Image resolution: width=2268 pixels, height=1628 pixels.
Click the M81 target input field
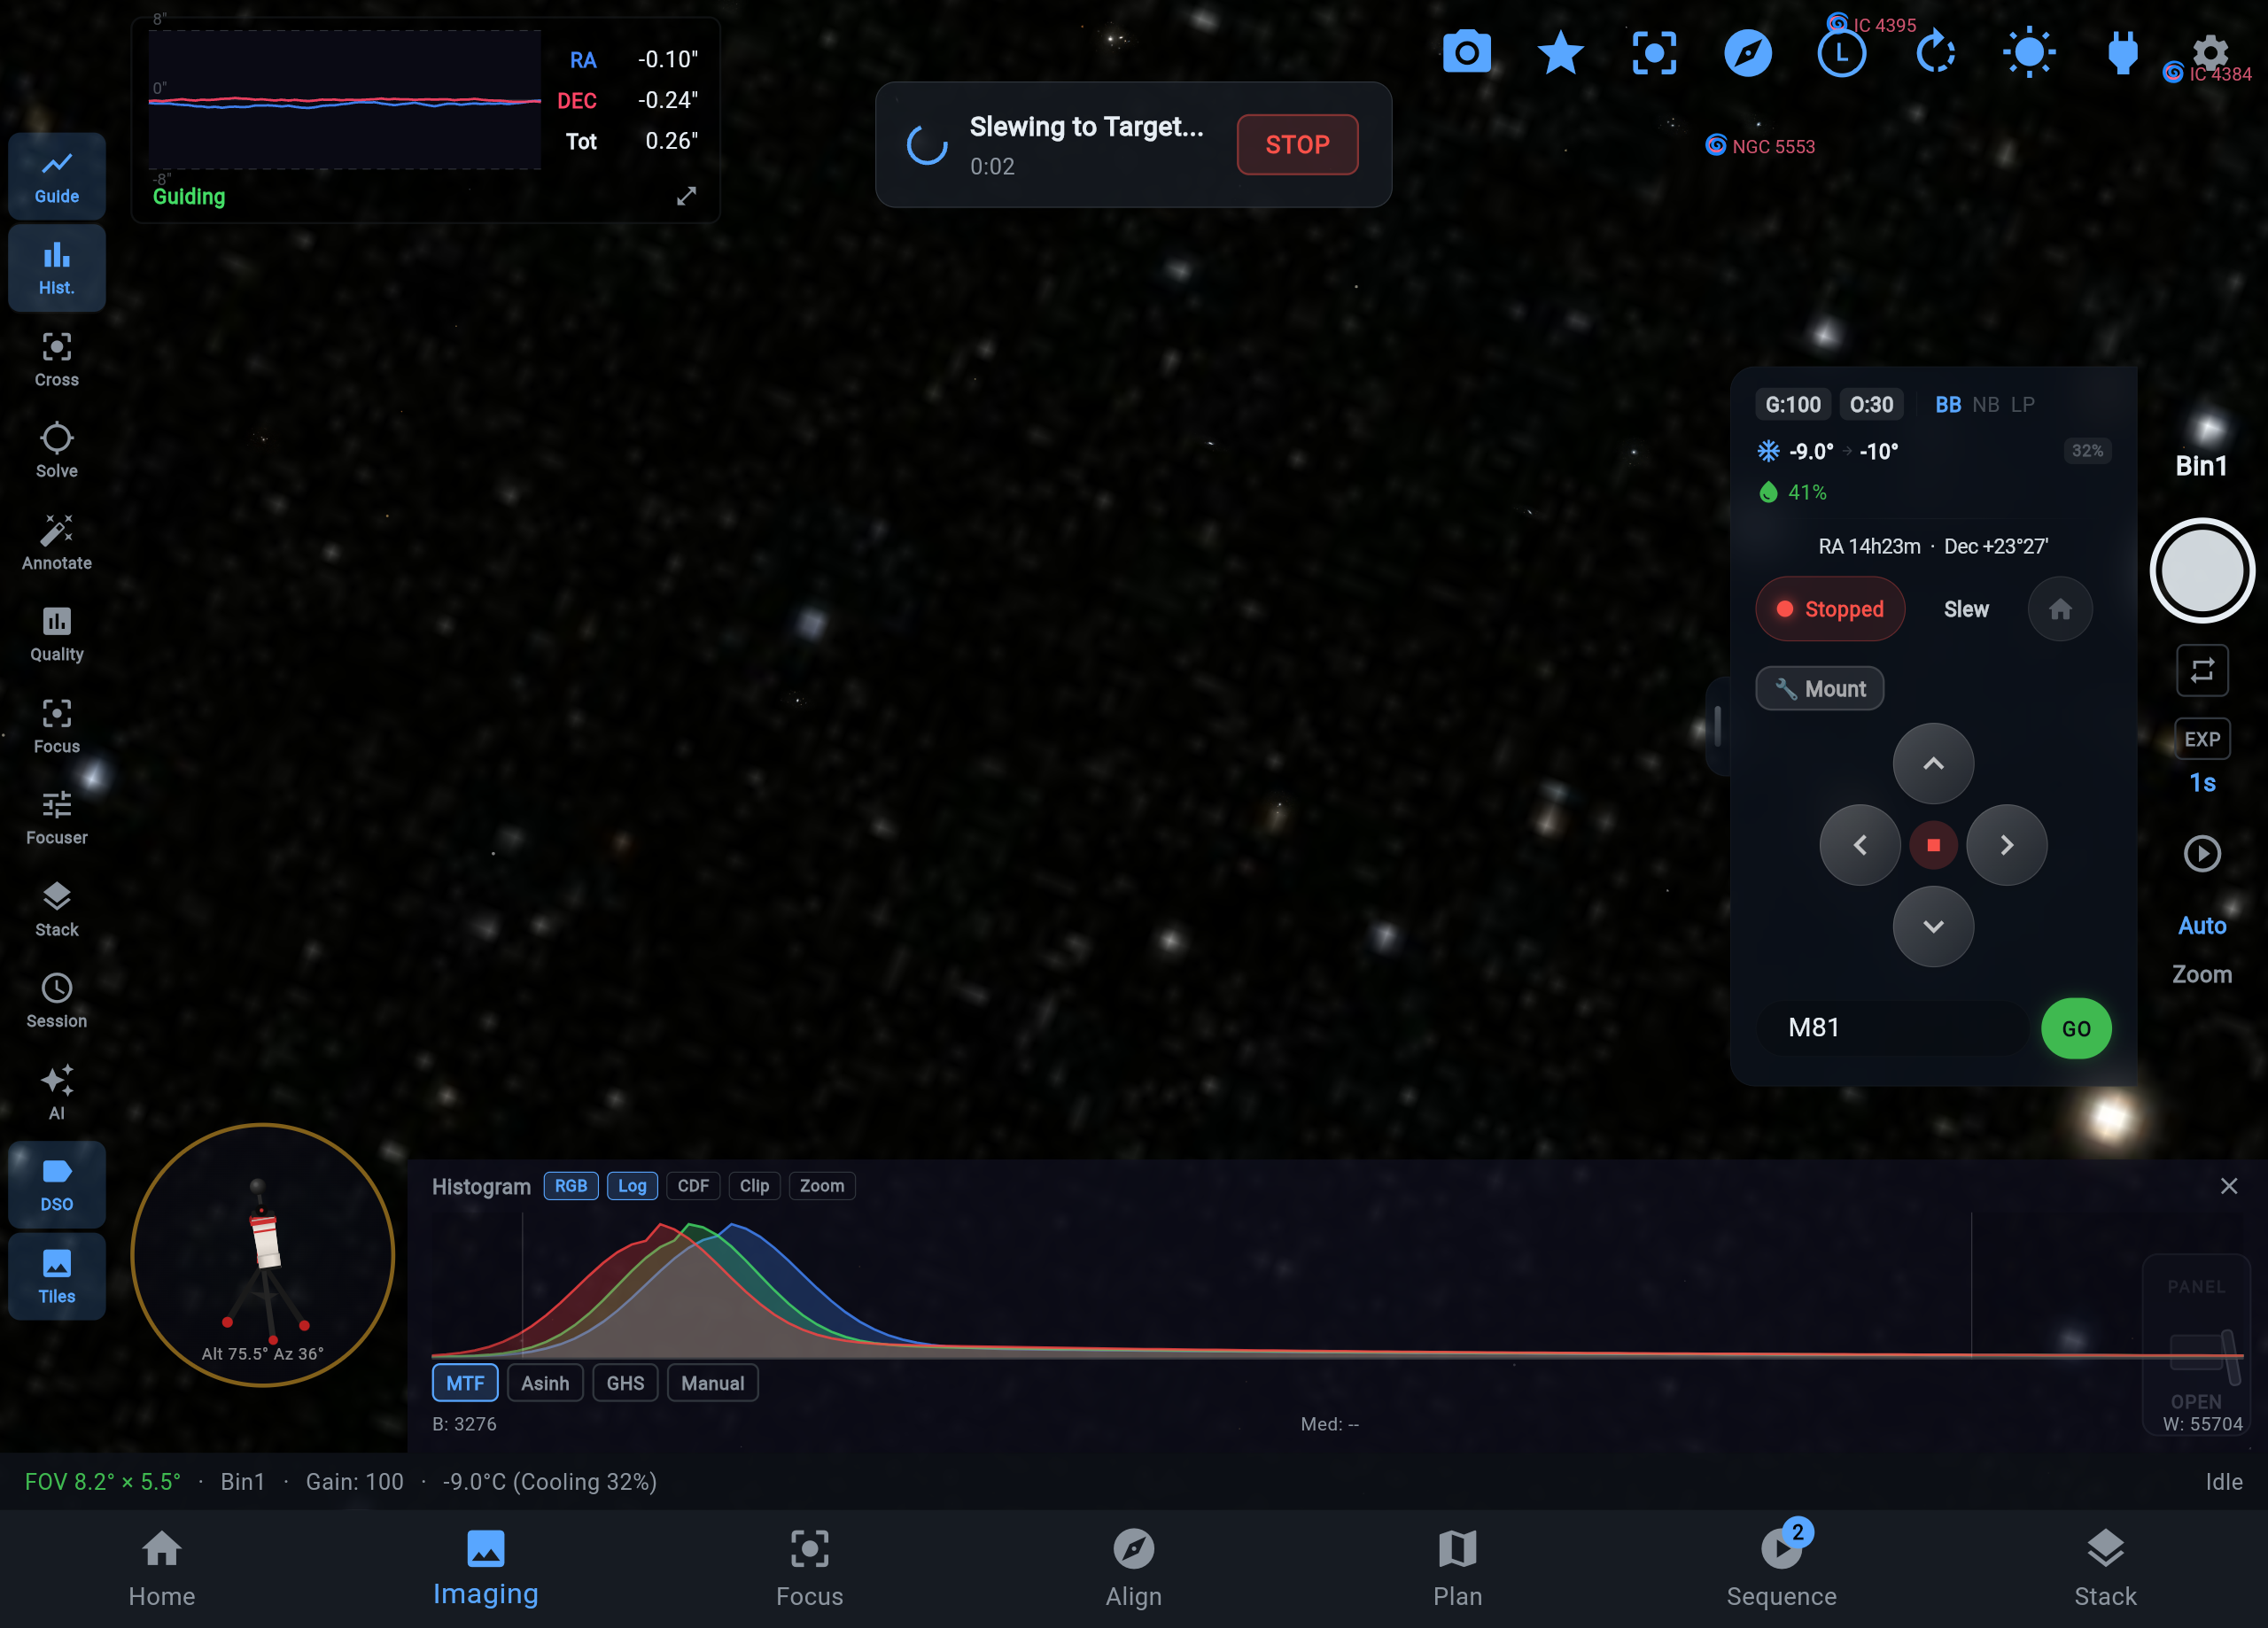click(x=1892, y=1028)
